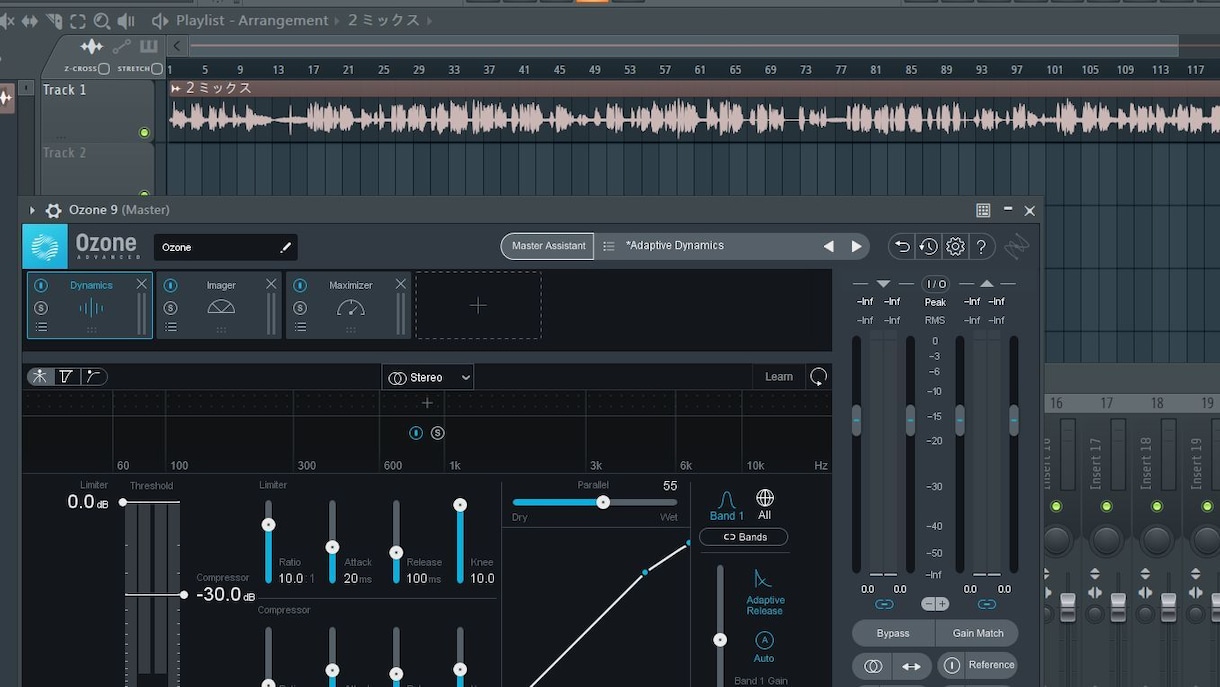Open the Ozone plugin options gear
Image resolution: width=1220 pixels, height=687 pixels.
(x=54, y=210)
